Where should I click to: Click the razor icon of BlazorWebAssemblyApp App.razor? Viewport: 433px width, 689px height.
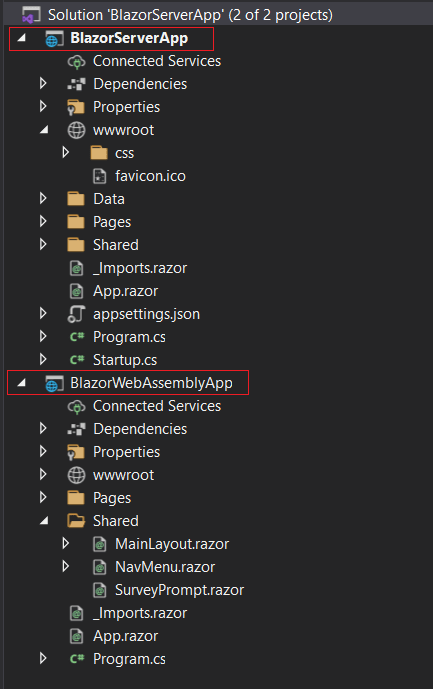coord(76,636)
